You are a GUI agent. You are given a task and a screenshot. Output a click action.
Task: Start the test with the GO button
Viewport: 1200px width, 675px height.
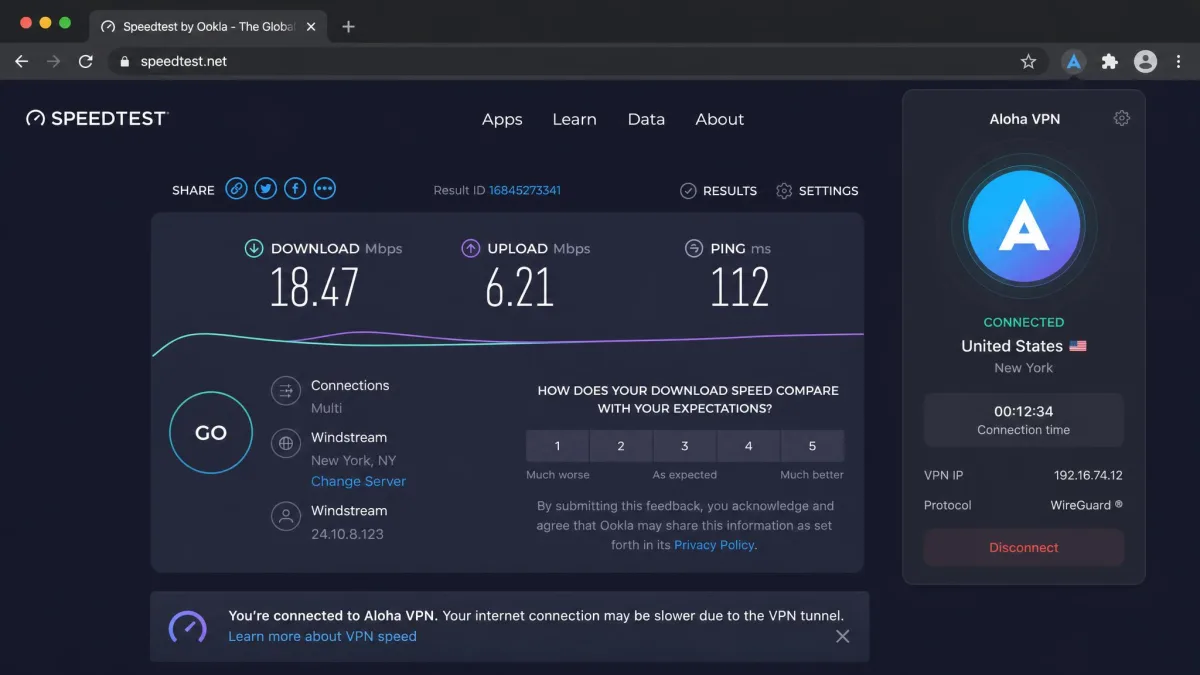(211, 433)
